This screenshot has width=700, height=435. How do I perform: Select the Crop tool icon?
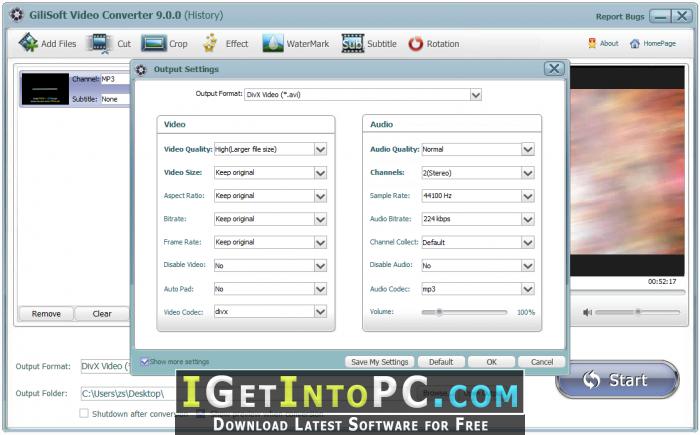click(154, 43)
